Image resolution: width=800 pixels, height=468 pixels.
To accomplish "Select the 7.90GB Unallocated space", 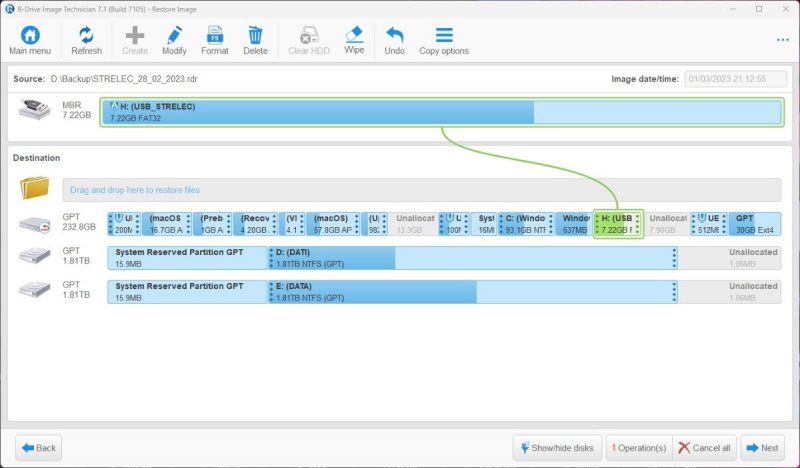I will (x=667, y=224).
